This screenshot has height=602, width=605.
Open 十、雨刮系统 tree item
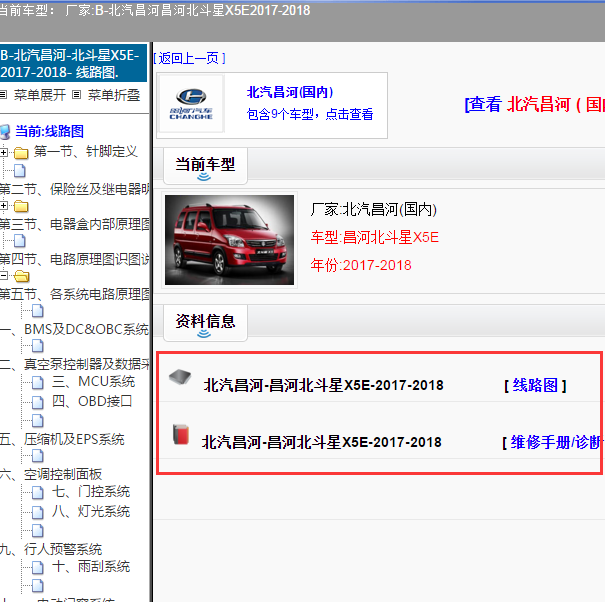click(91, 566)
